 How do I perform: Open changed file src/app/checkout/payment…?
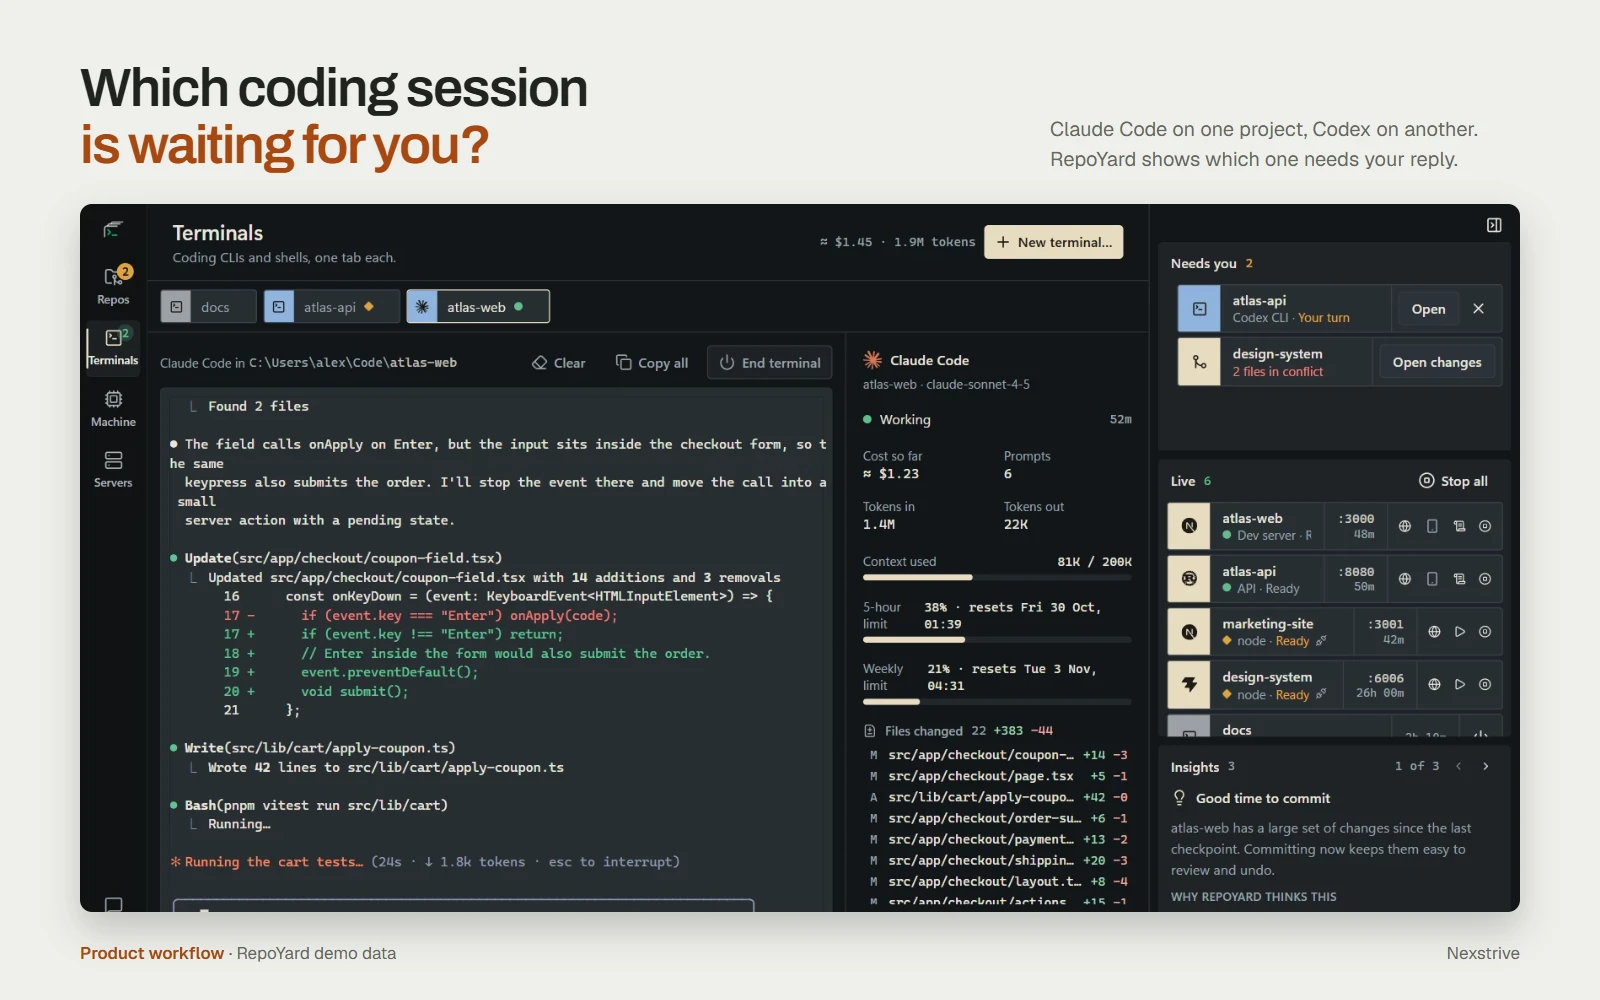coord(997,839)
